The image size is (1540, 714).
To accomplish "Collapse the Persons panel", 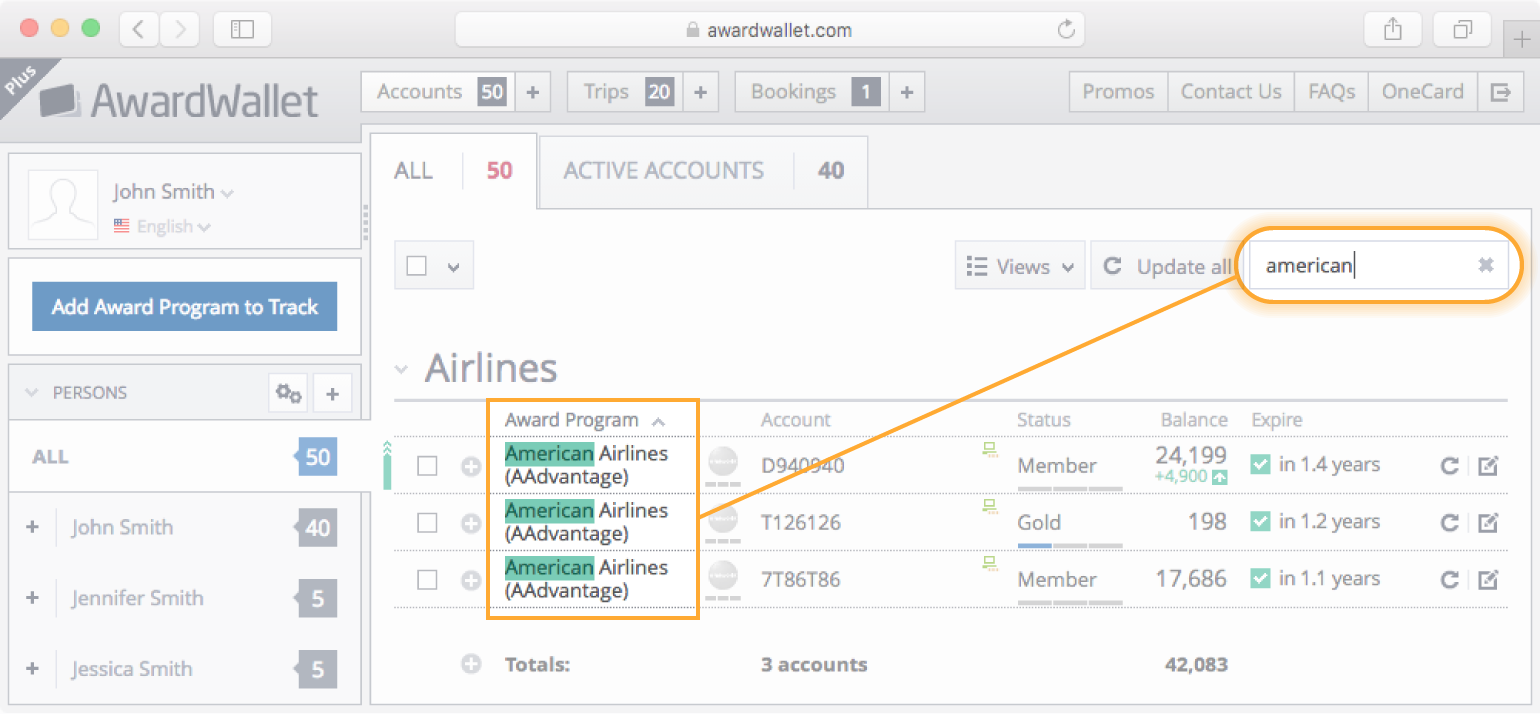I will (32, 393).
